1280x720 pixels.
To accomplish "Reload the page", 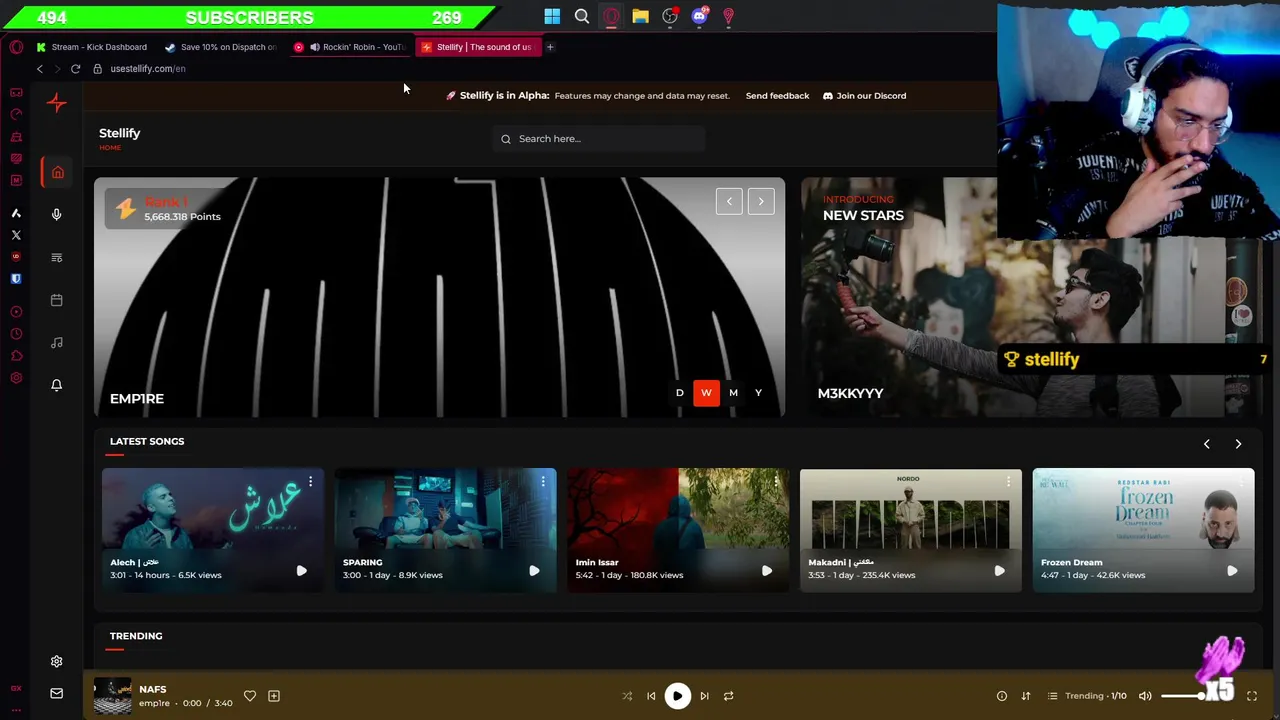I will click(75, 69).
